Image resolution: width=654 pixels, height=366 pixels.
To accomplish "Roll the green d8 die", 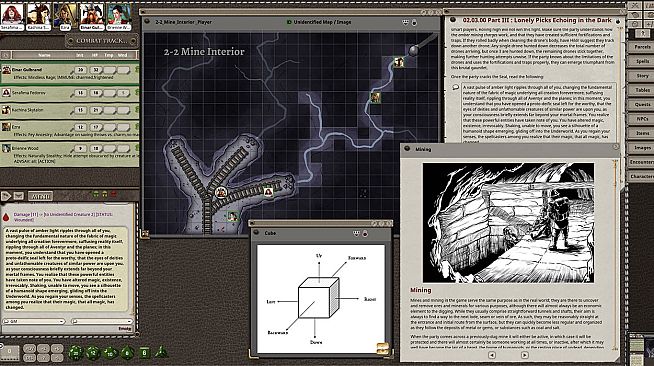I will click(127, 353).
